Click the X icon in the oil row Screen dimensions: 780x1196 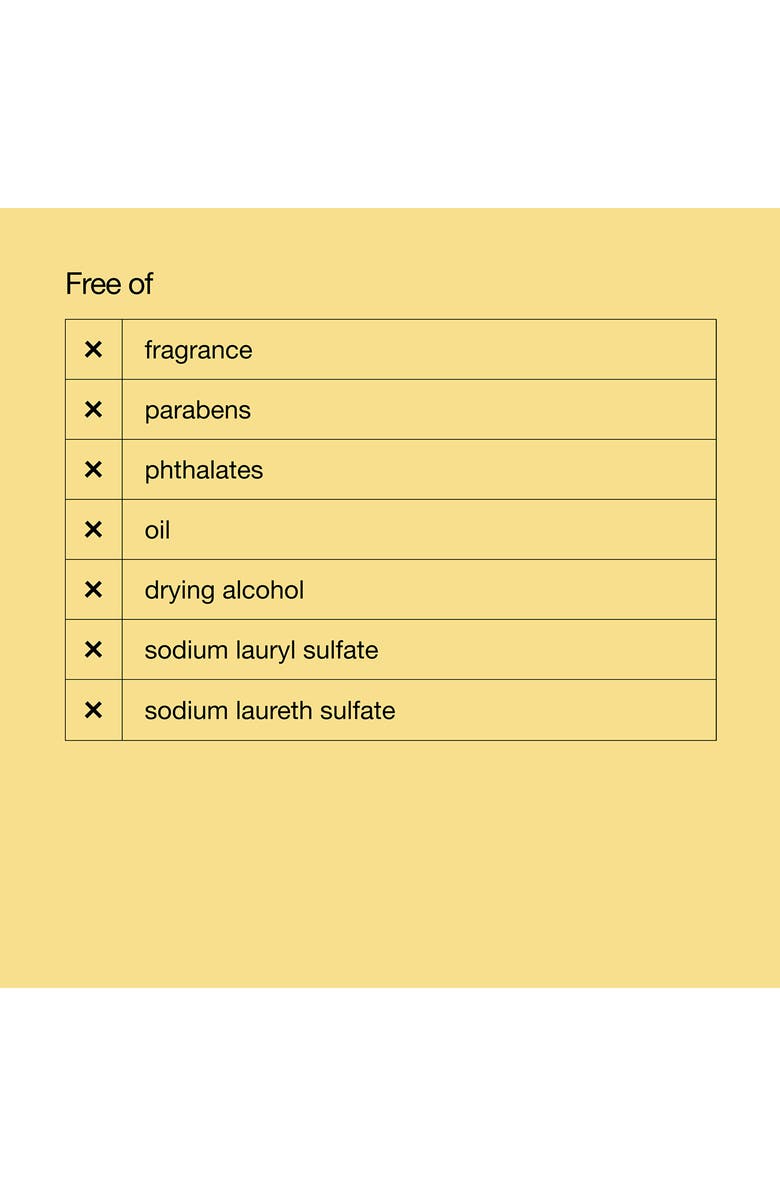tap(93, 530)
